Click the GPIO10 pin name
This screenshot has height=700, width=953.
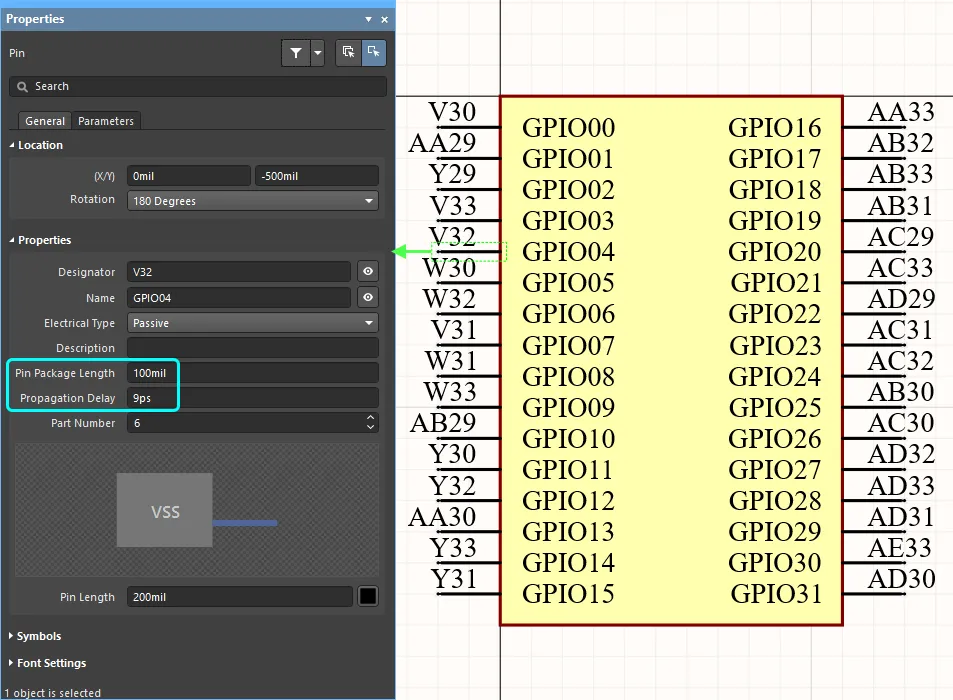pyautogui.click(x=568, y=439)
